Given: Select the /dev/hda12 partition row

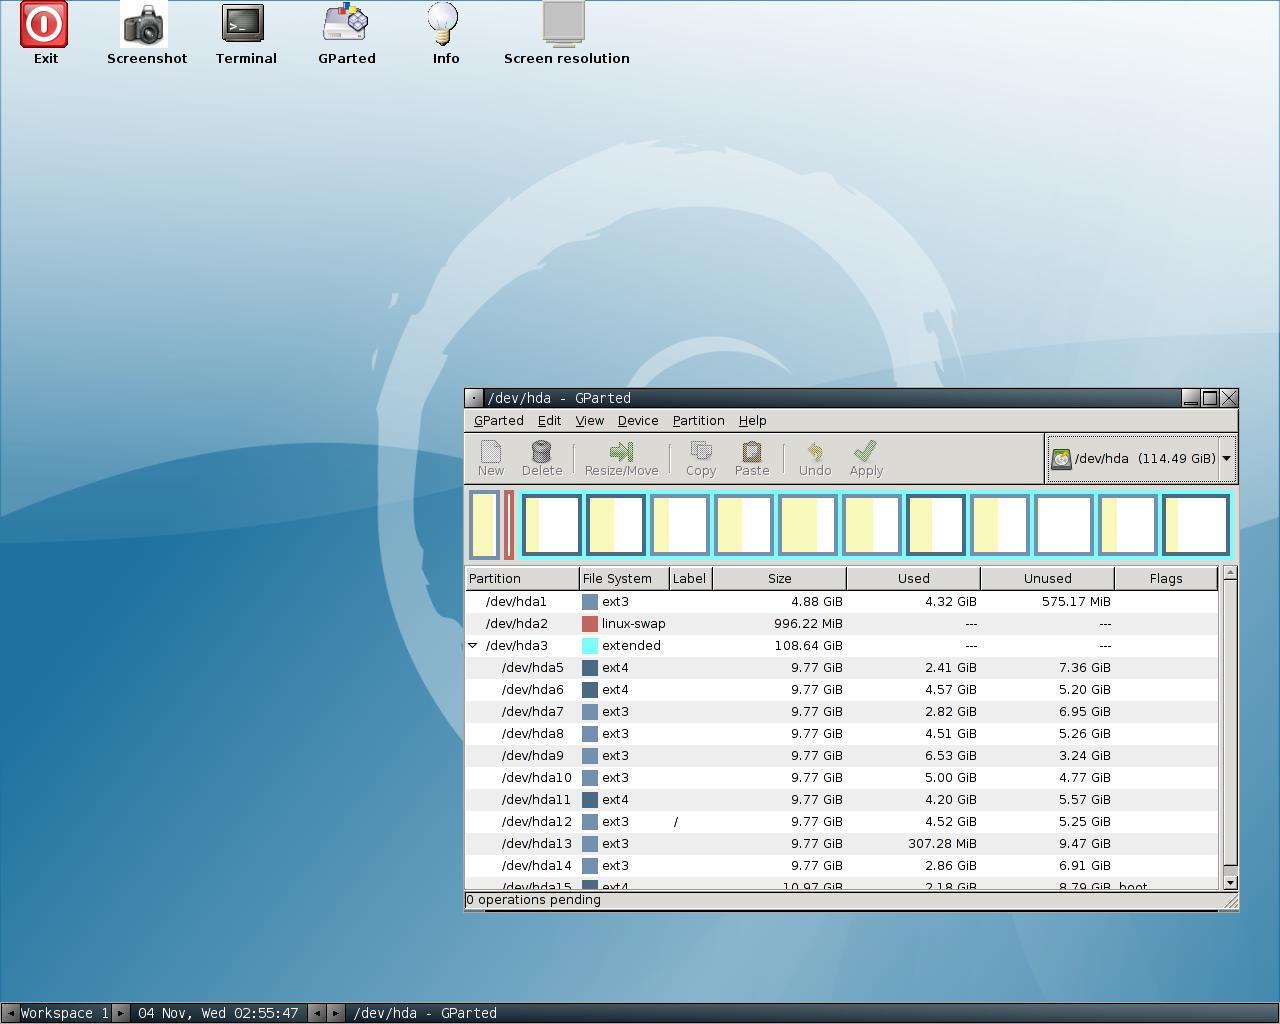Looking at the screenshot, I should [x=842, y=821].
